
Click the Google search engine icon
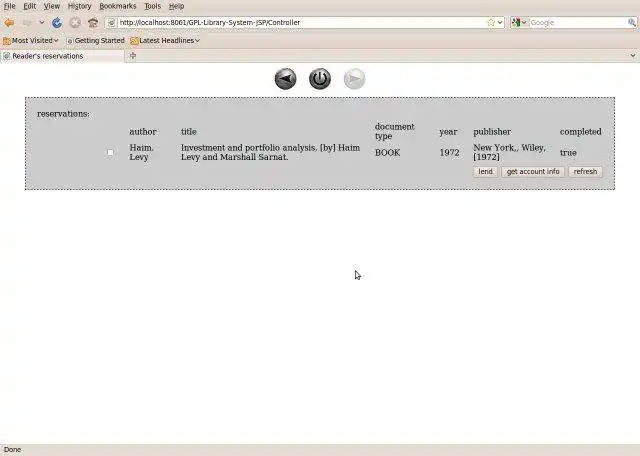point(516,22)
